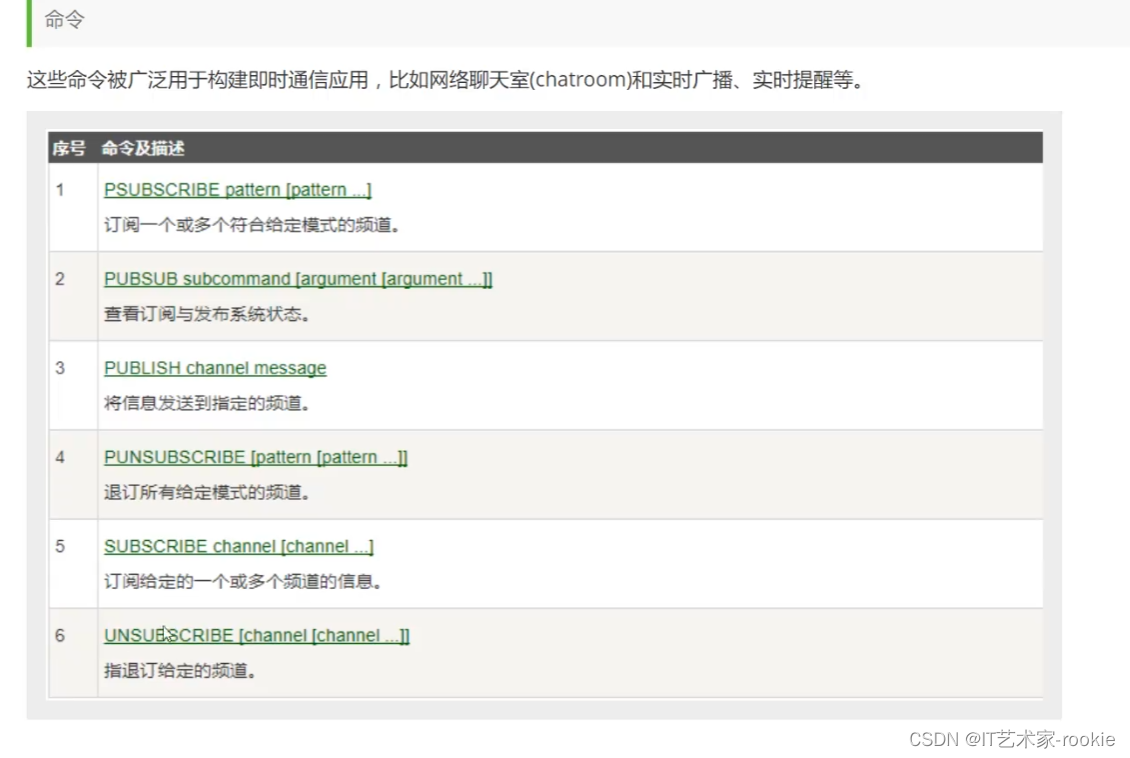Click row number 4 cell

click(x=73, y=475)
